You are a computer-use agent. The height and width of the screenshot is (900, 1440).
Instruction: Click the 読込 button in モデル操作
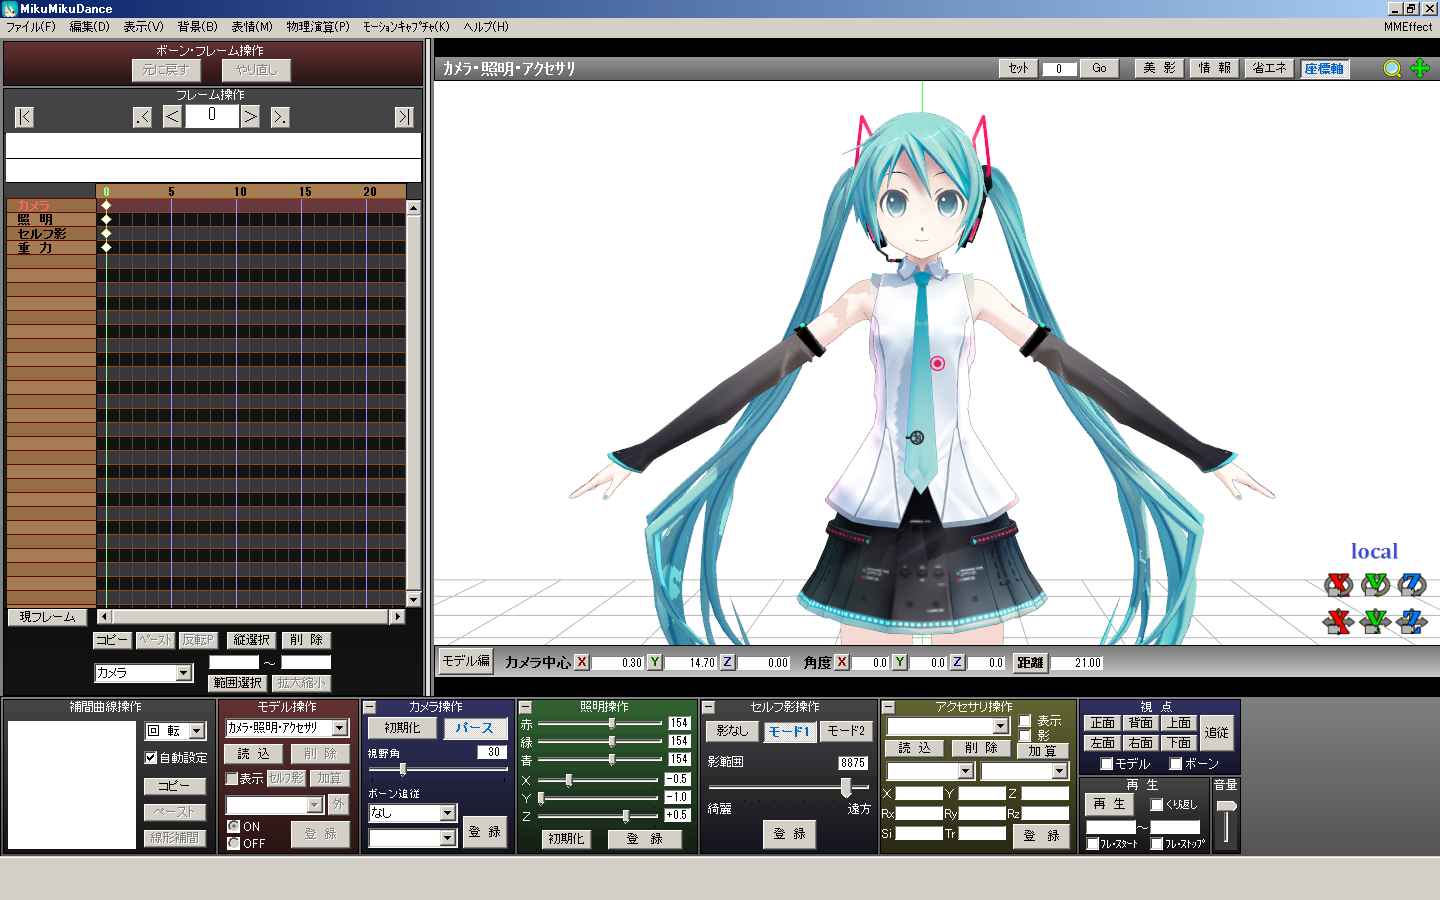tap(253, 754)
